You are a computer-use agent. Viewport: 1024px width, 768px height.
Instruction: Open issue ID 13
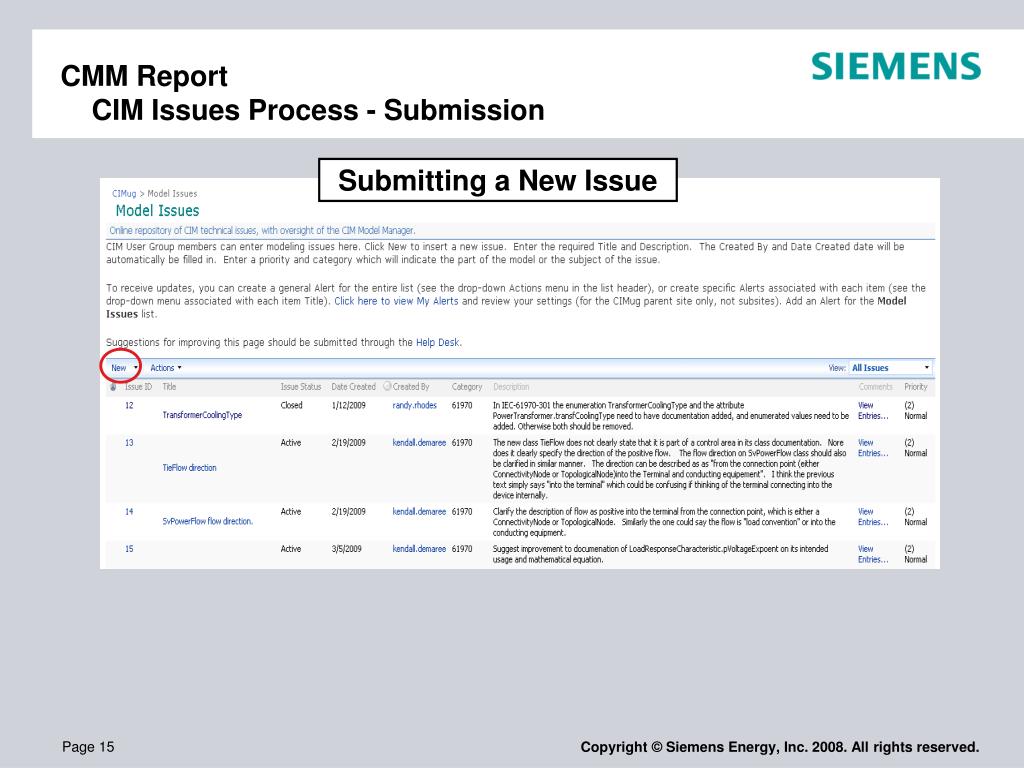click(x=129, y=443)
